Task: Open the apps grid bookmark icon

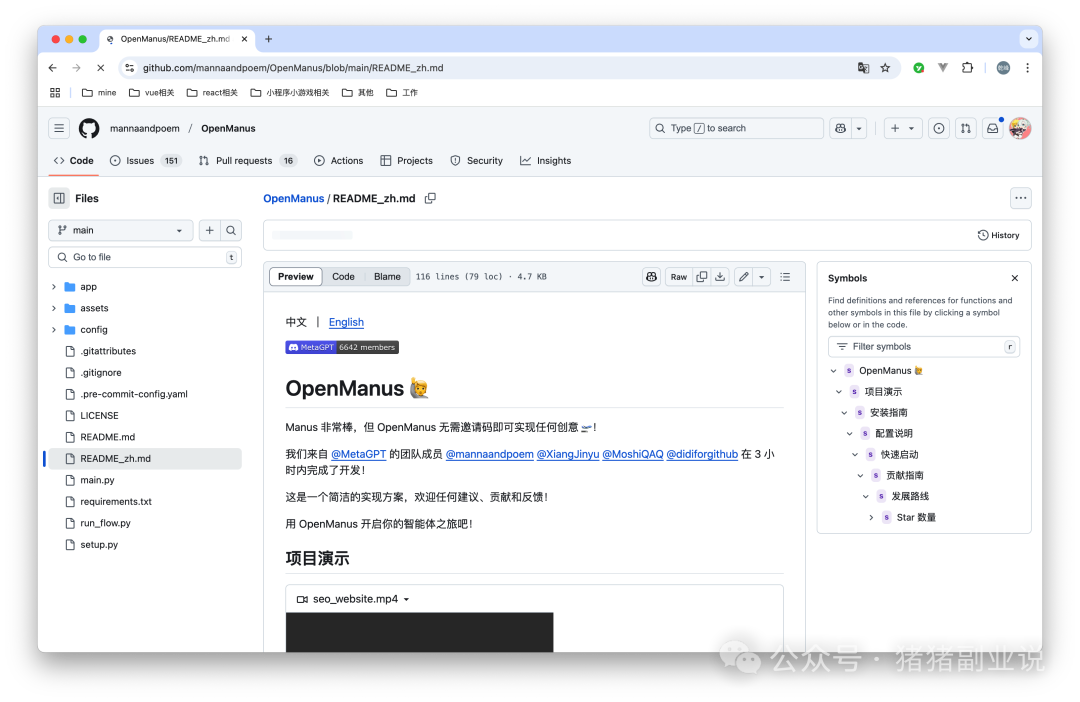Action: (x=55, y=92)
